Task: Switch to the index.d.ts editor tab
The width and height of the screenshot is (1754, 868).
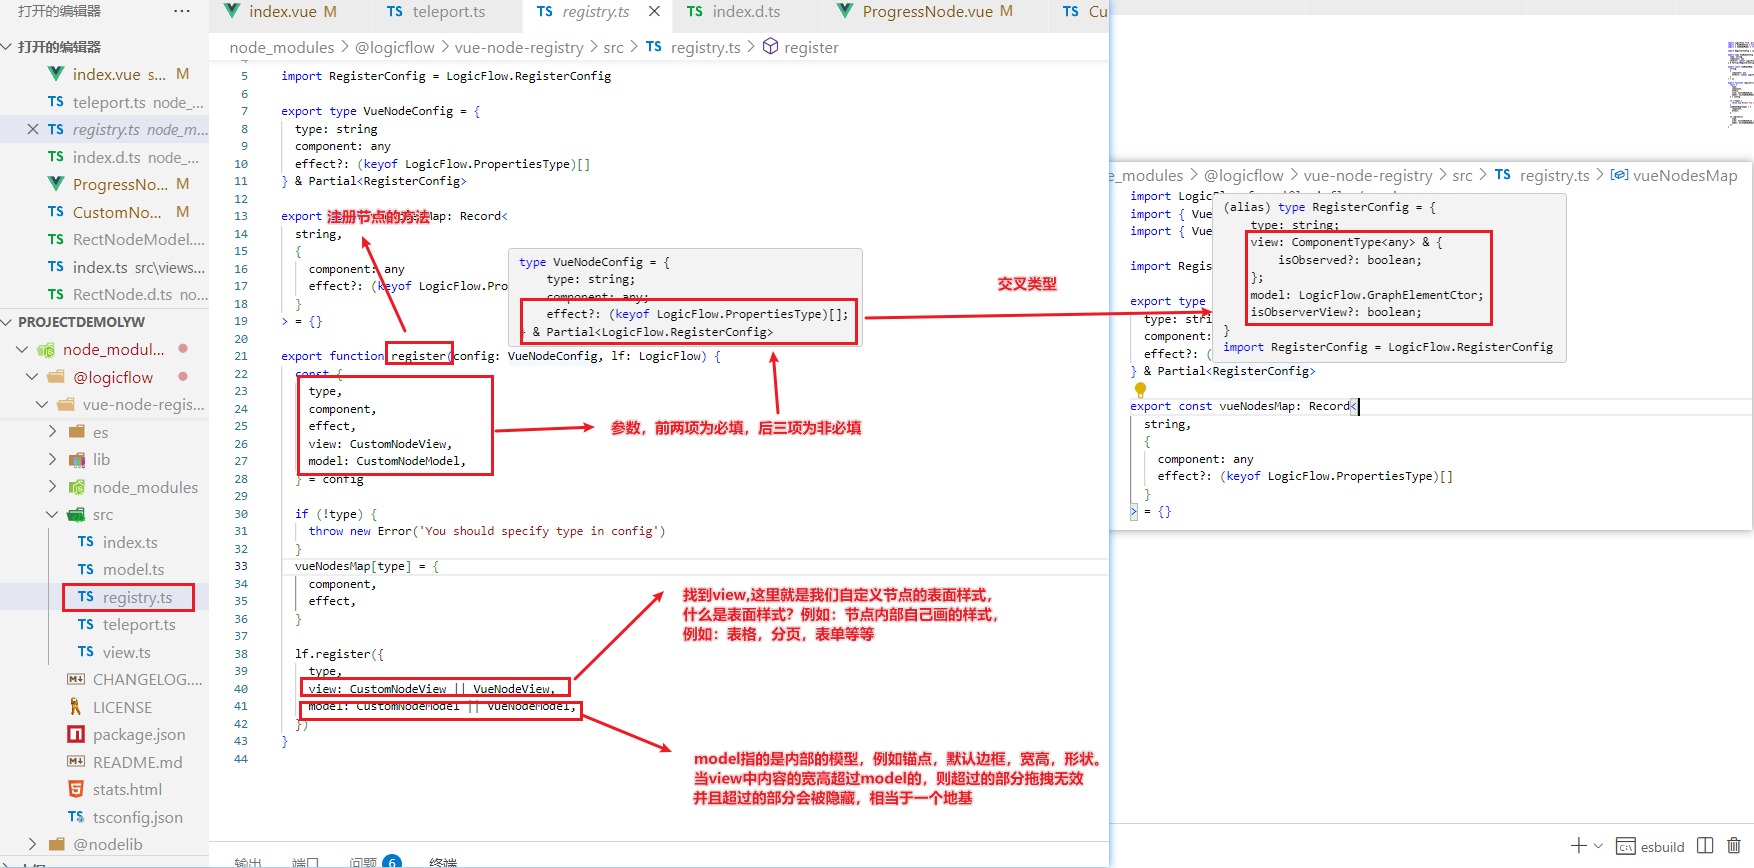Action: click(x=745, y=11)
